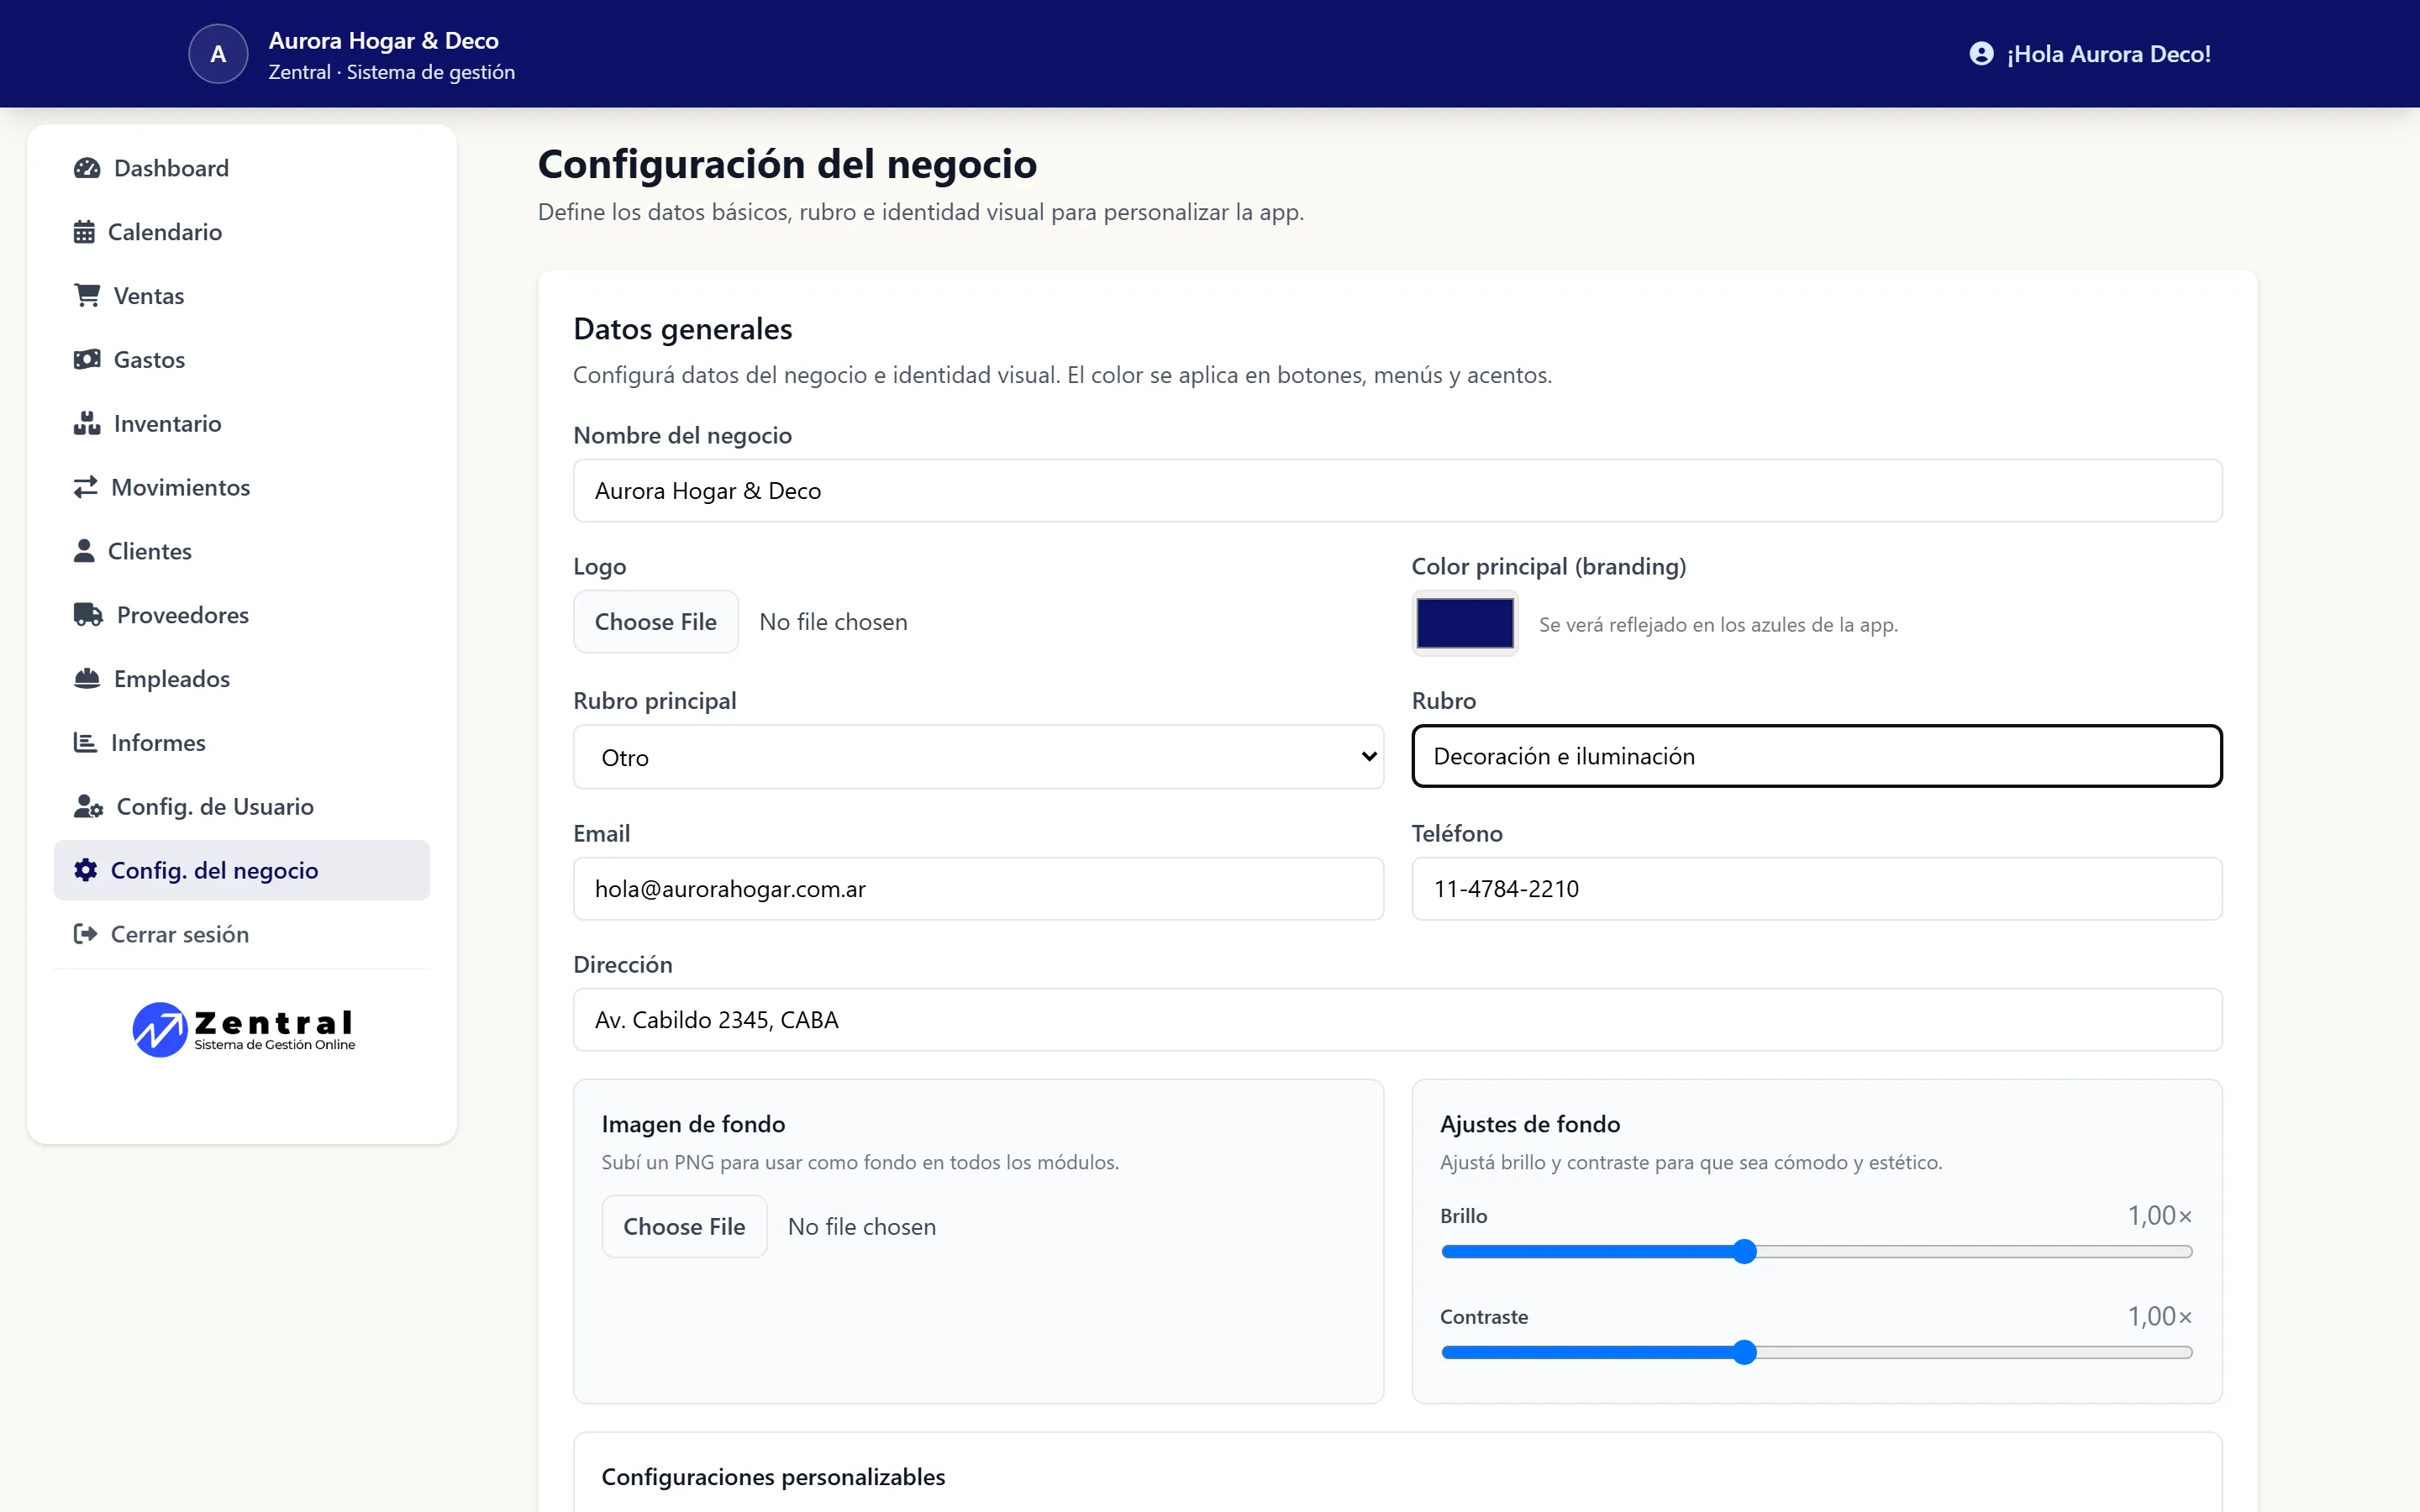The width and height of the screenshot is (2420, 1512).
Task: Click the Configuración del negocio page heading
Action: (x=787, y=164)
